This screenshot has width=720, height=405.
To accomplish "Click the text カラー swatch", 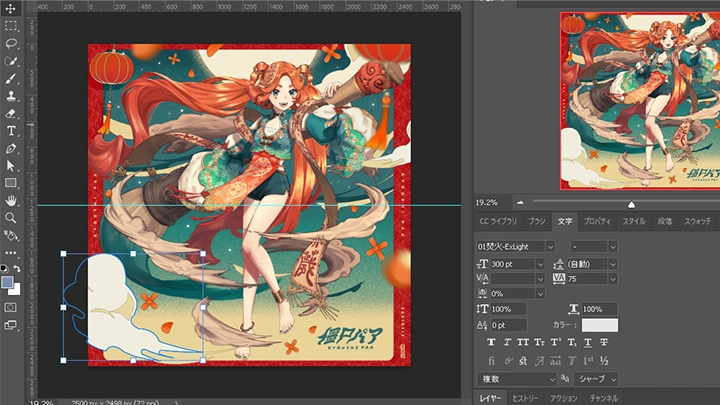I will click(600, 325).
